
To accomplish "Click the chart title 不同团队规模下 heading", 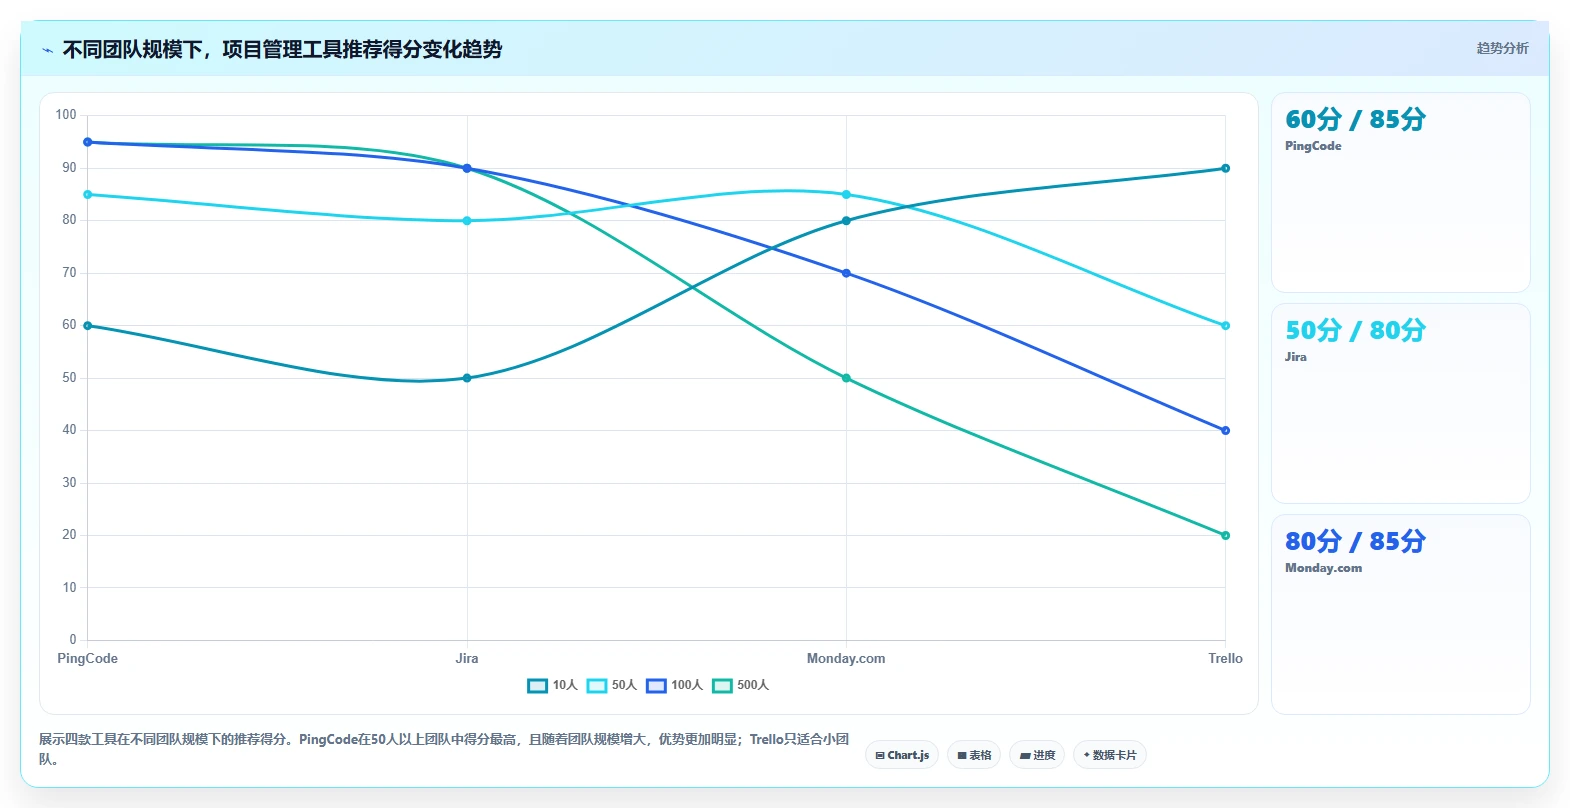I will pyautogui.click(x=282, y=49).
